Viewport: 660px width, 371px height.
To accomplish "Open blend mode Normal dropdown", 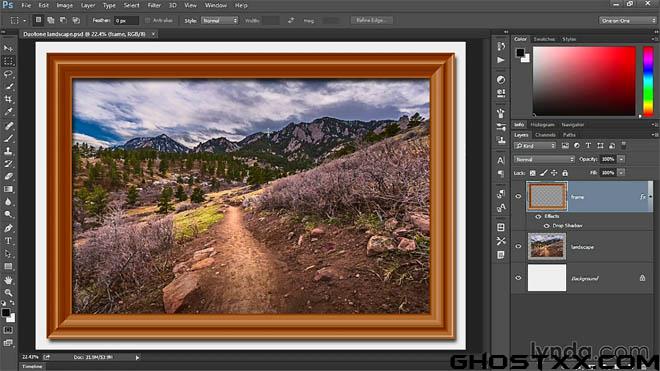I will 544,160.
